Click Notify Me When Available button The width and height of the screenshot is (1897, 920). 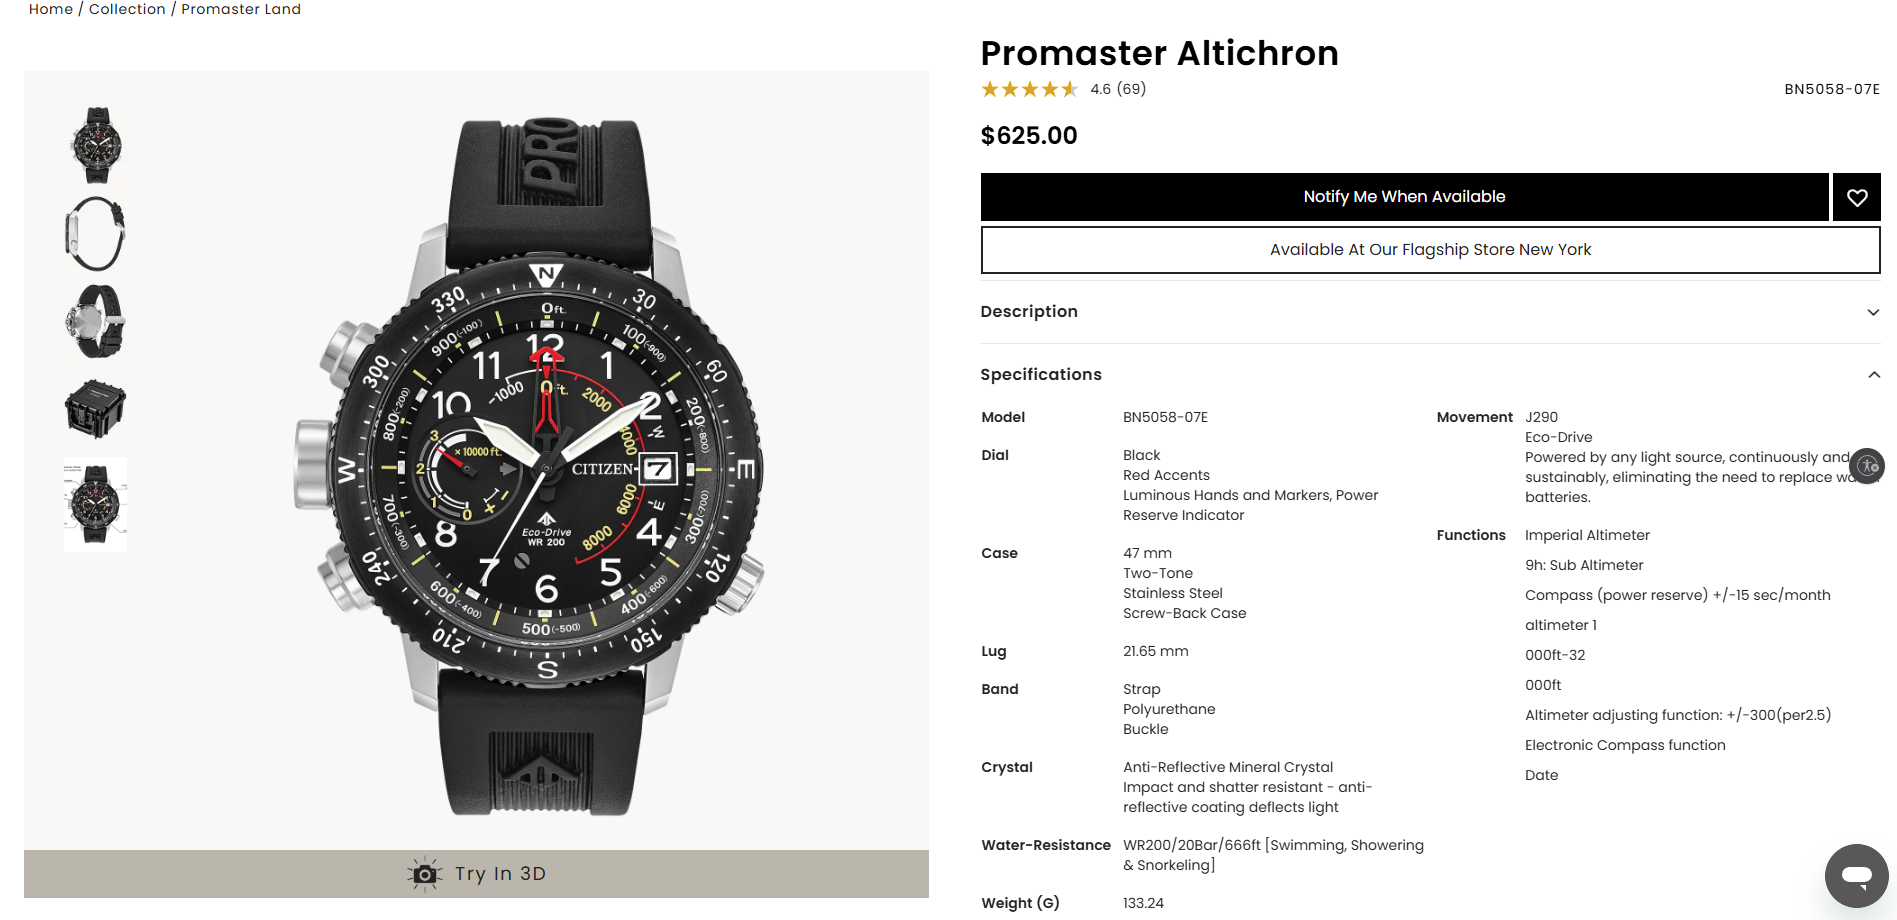(1405, 197)
